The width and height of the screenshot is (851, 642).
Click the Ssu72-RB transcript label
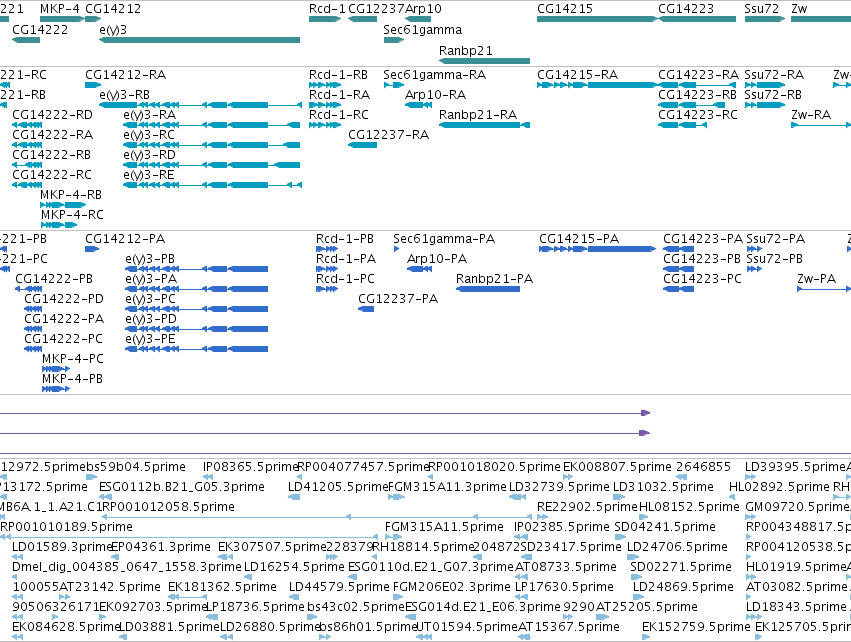[x=773, y=95]
